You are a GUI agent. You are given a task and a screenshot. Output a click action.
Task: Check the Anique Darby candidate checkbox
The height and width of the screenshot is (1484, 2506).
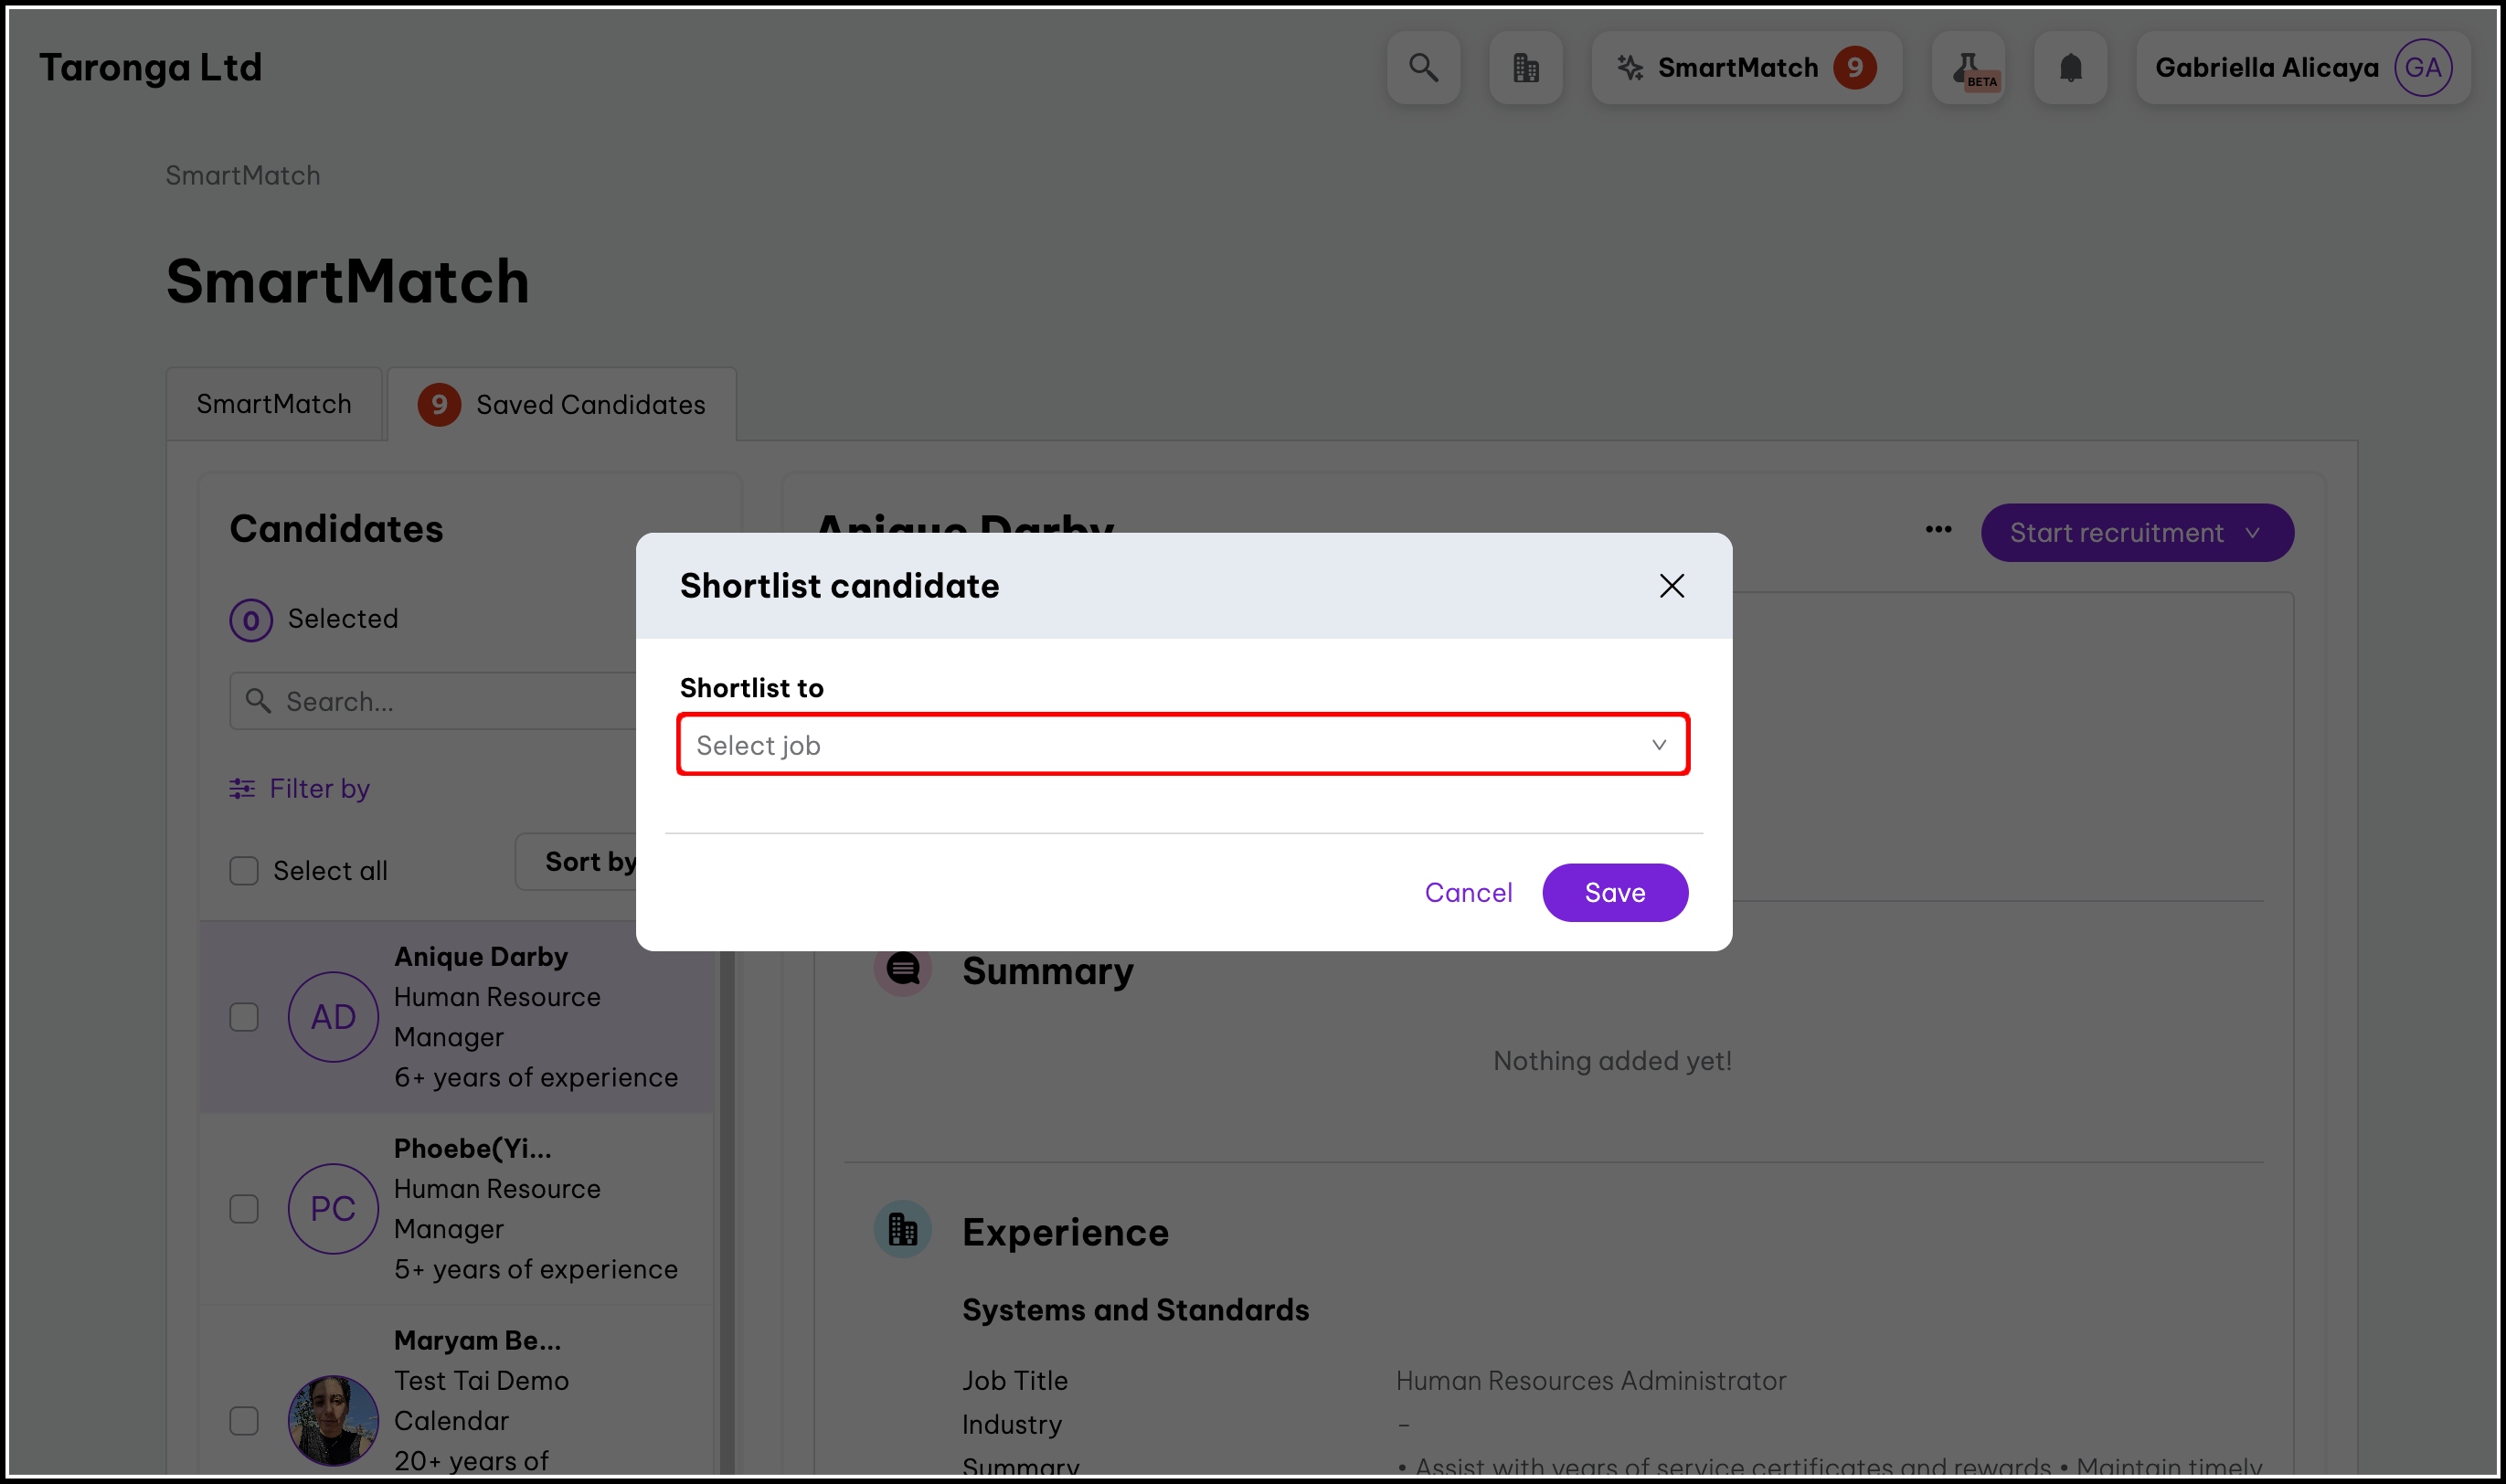(x=244, y=1017)
